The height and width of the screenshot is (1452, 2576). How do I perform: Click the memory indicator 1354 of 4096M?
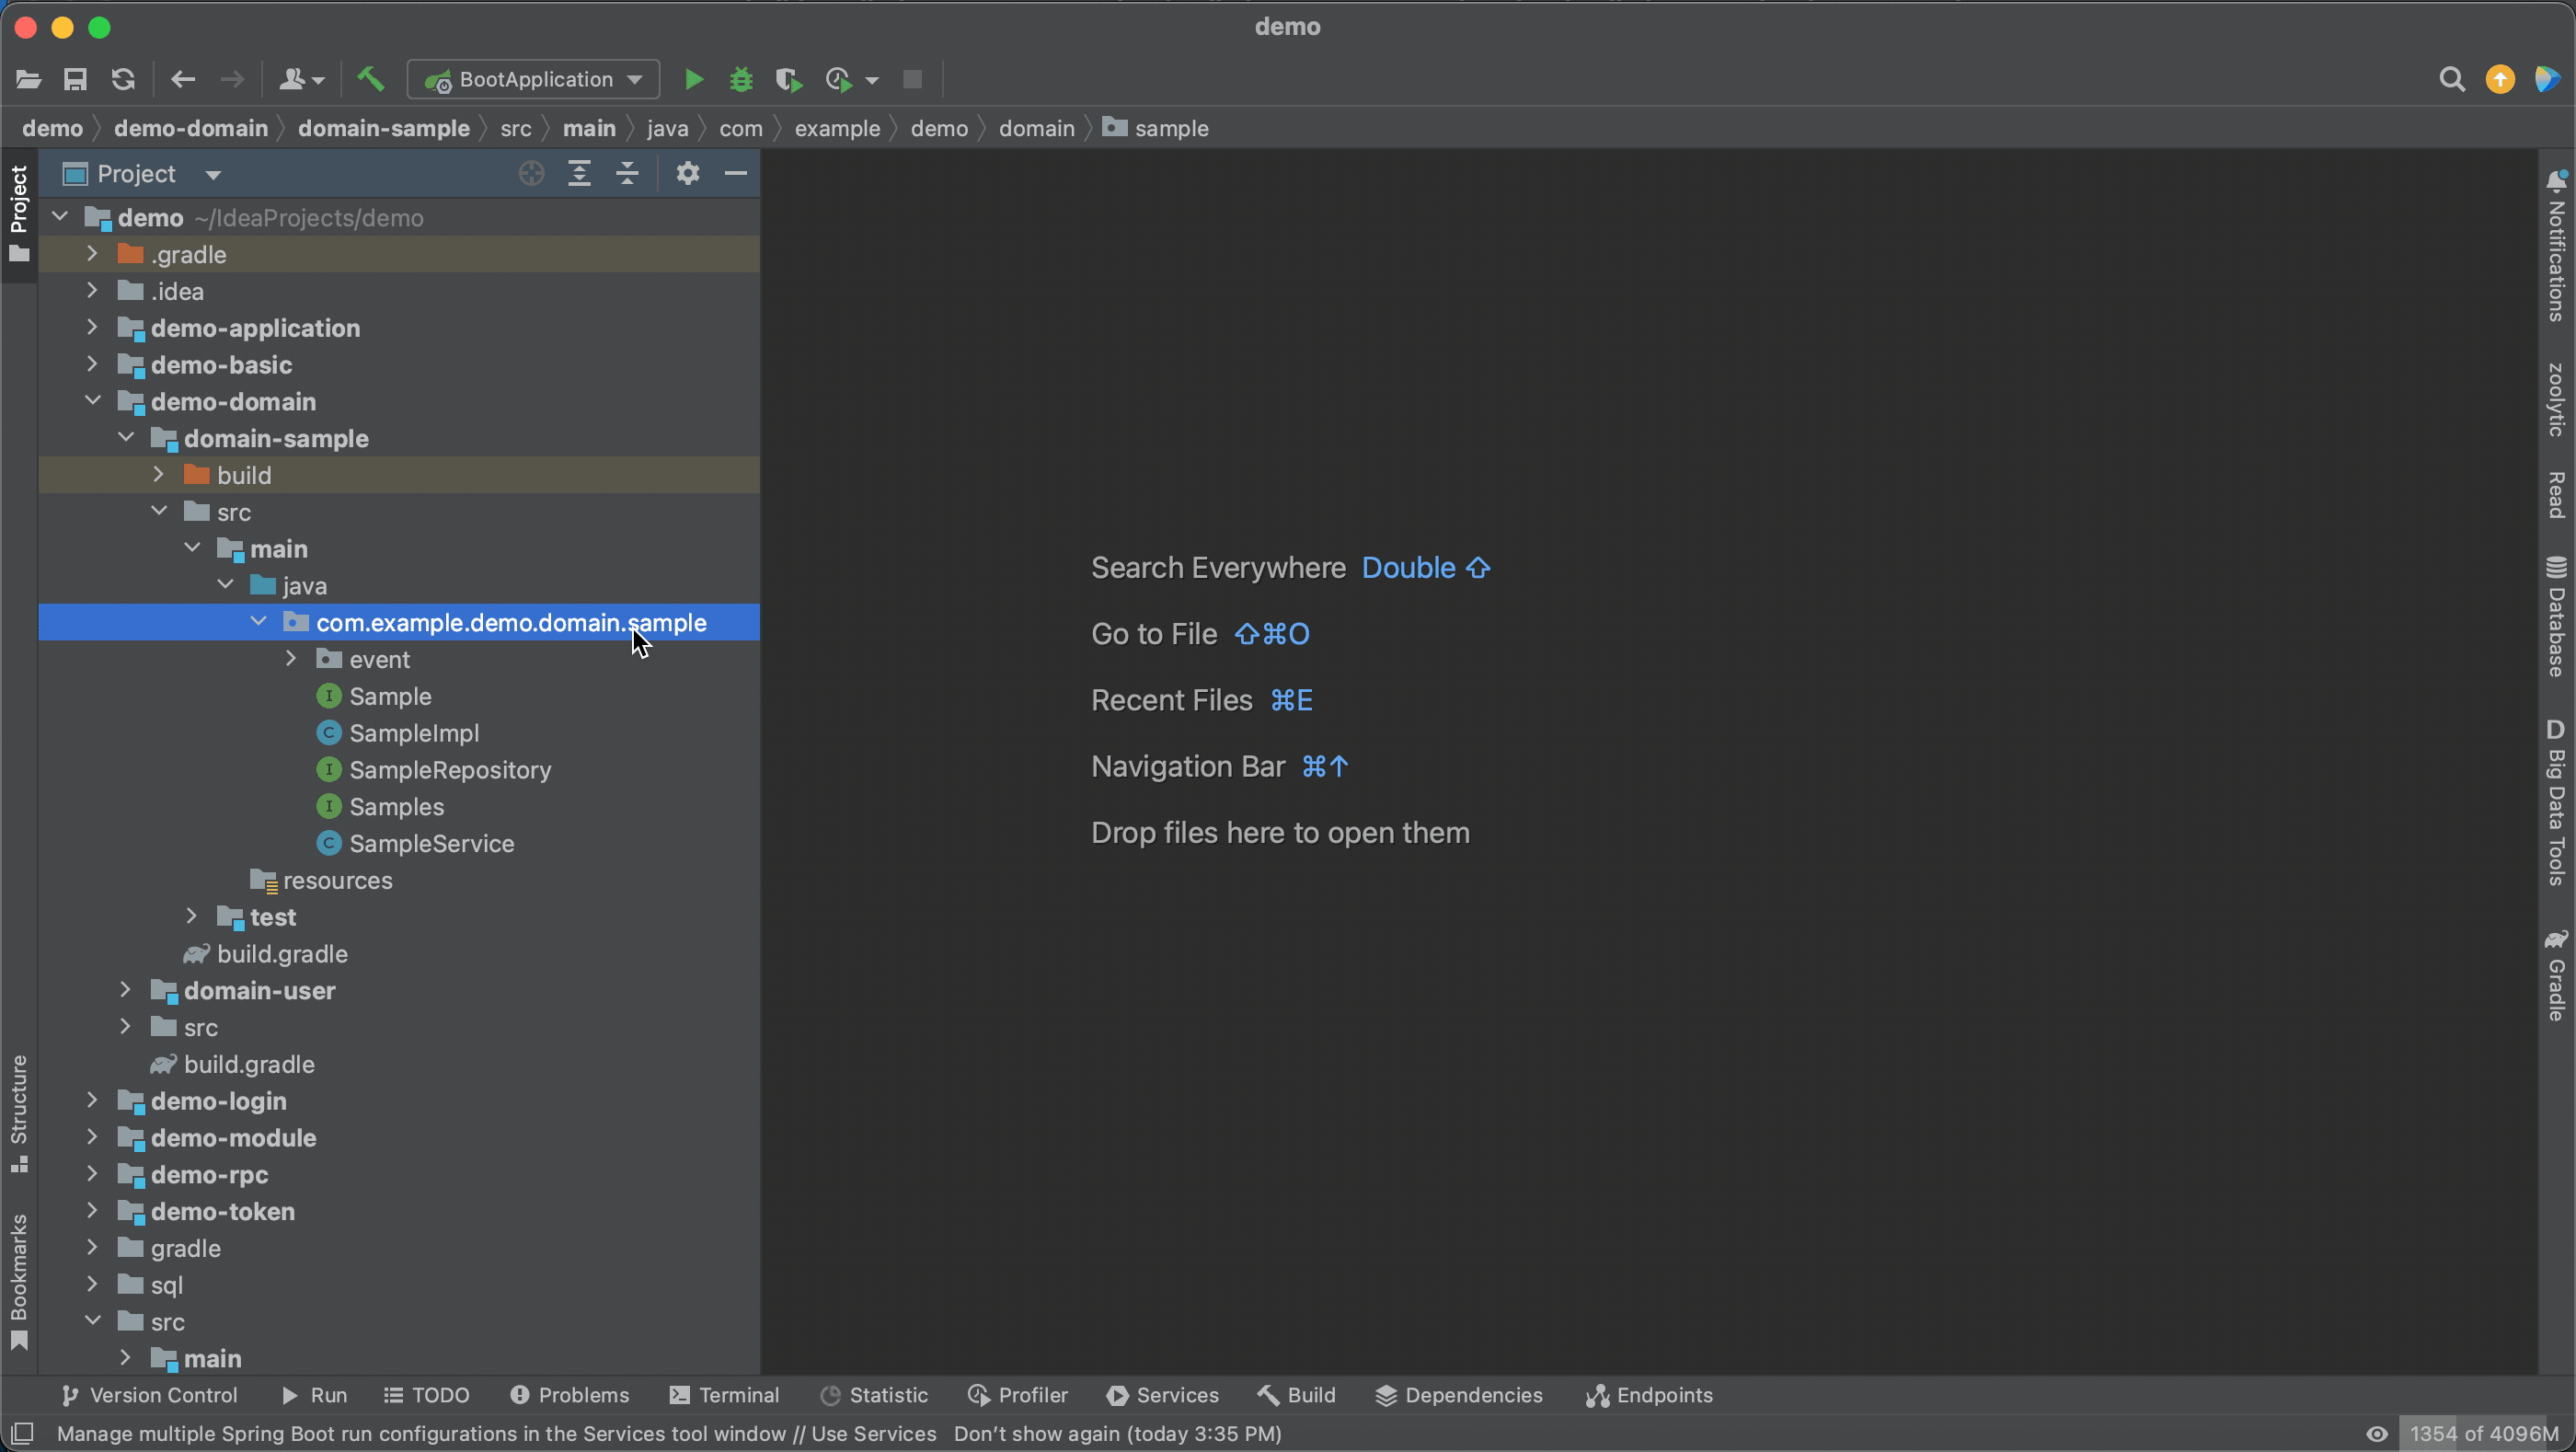(2484, 1433)
